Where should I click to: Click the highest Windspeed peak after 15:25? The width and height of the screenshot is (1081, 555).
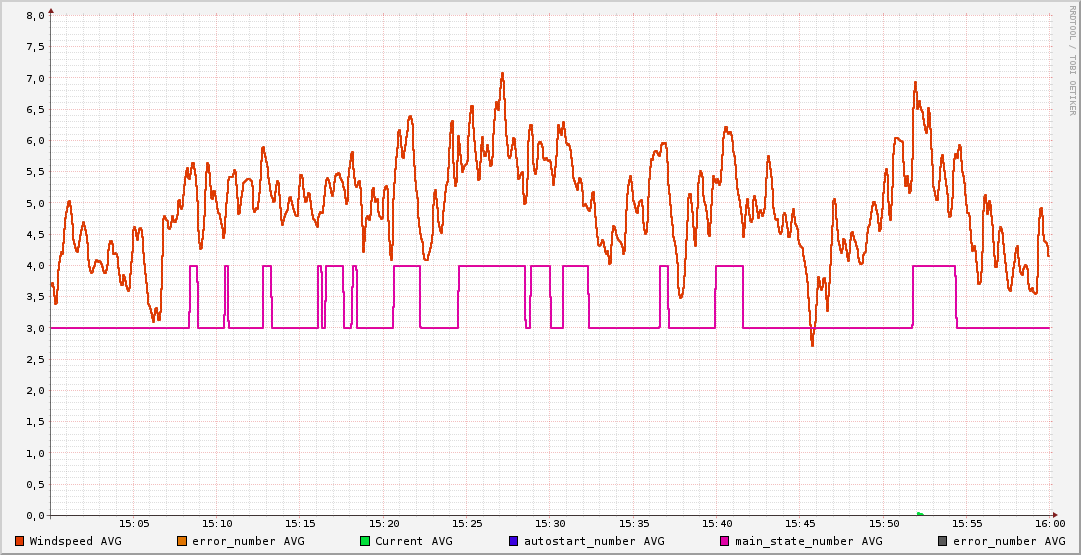502,73
